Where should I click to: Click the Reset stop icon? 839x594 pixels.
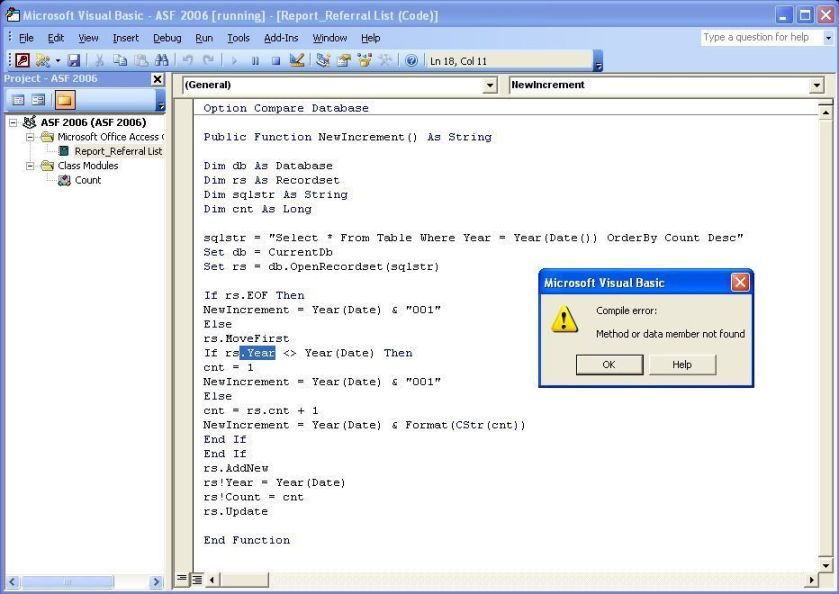tap(276, 60)
